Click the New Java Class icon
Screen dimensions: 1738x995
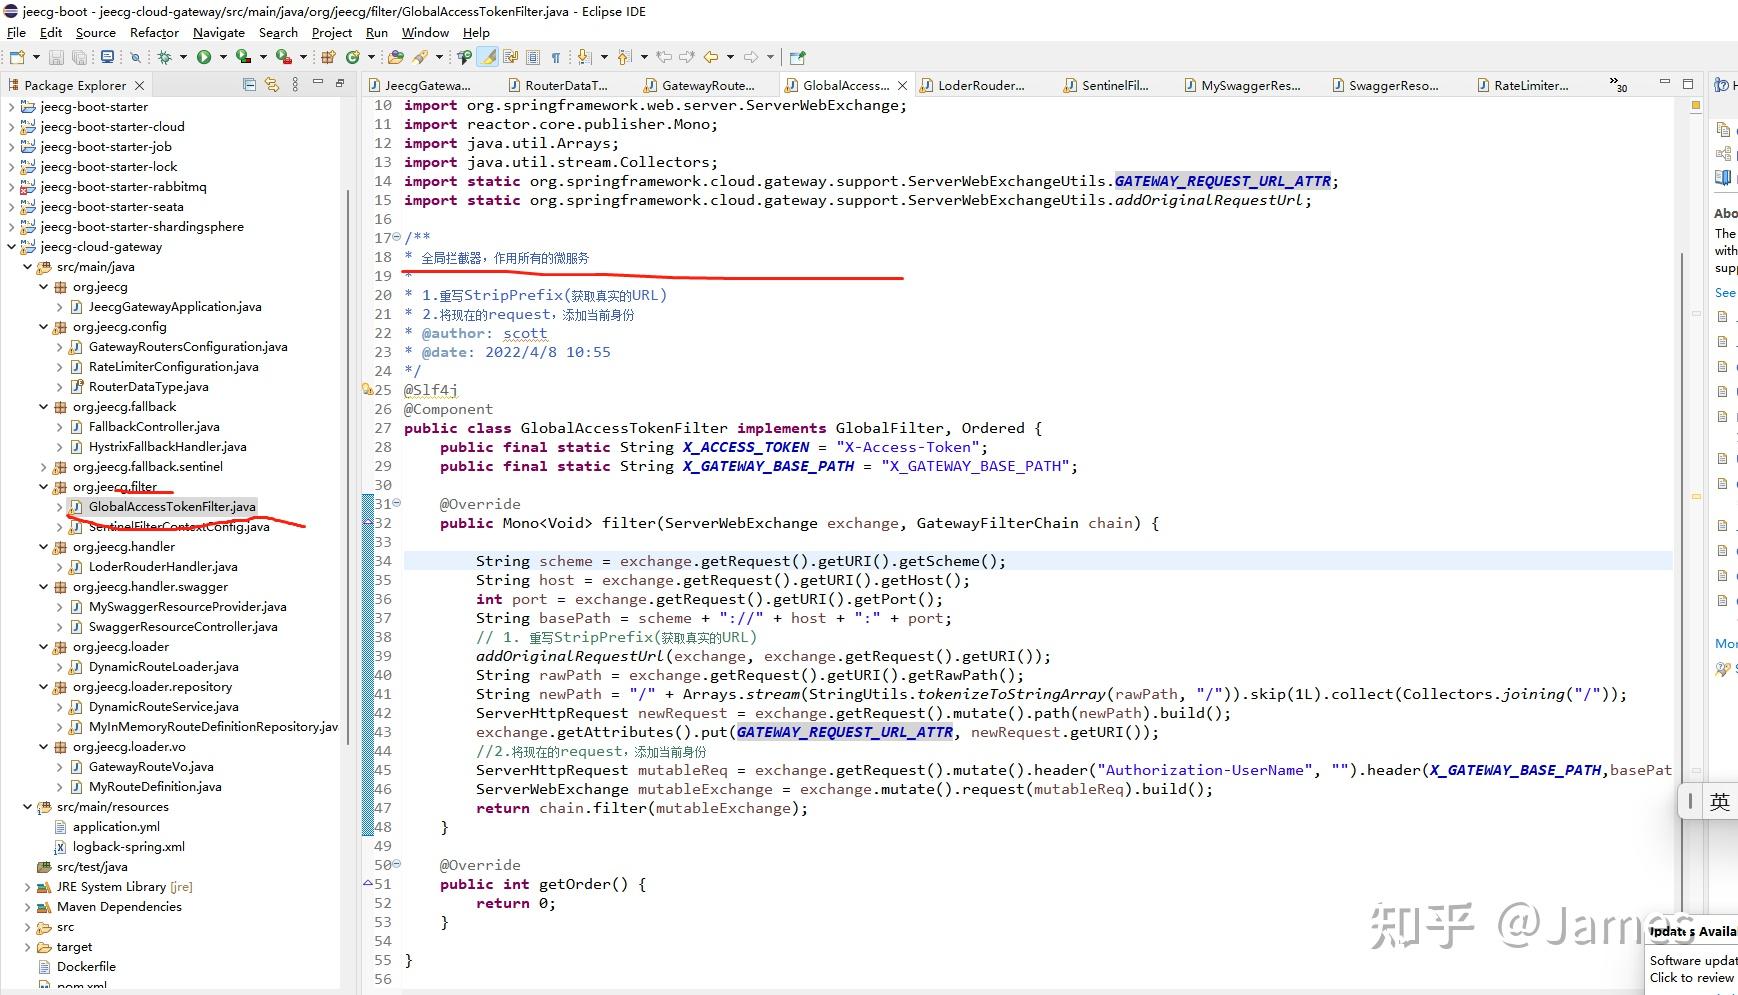[353, 57]
